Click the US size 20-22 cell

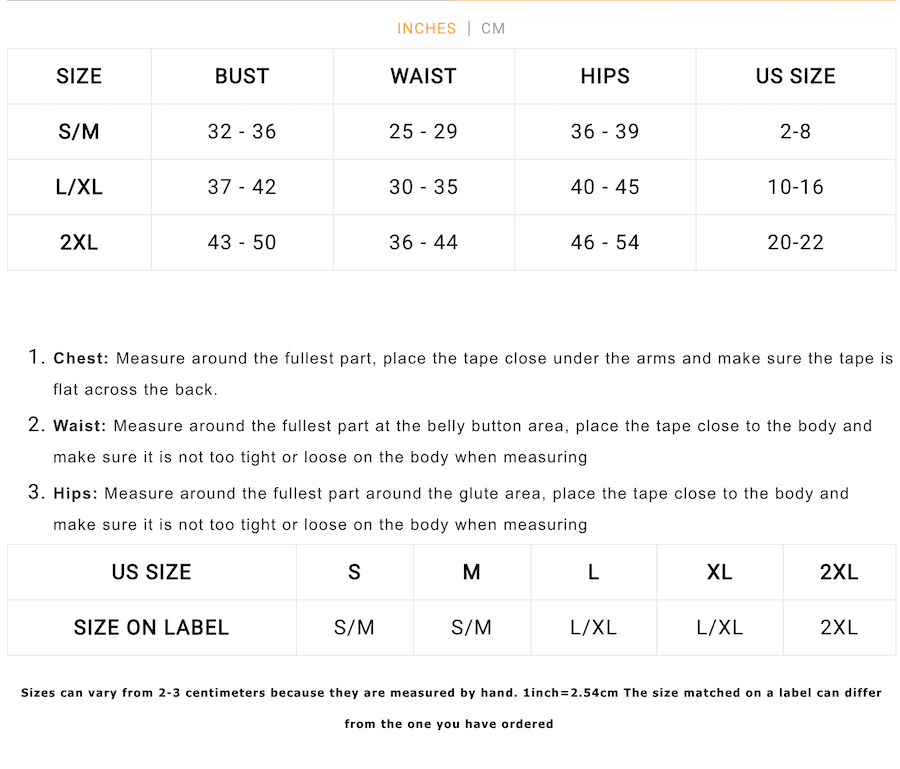(795, 242)
